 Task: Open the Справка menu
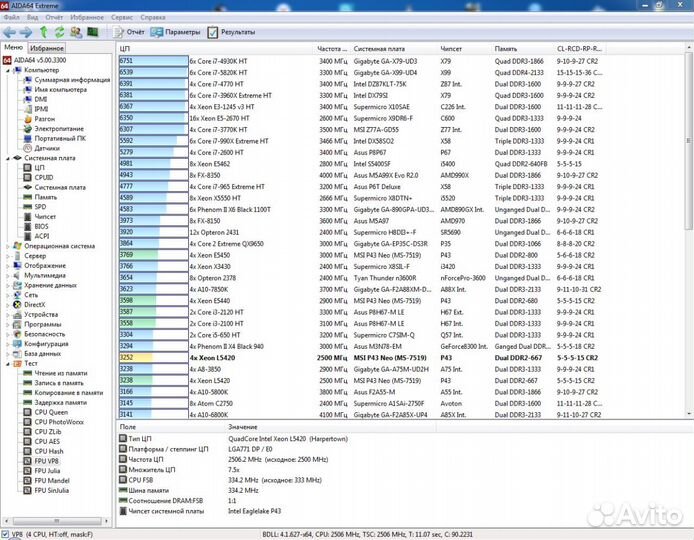(153, 17)
